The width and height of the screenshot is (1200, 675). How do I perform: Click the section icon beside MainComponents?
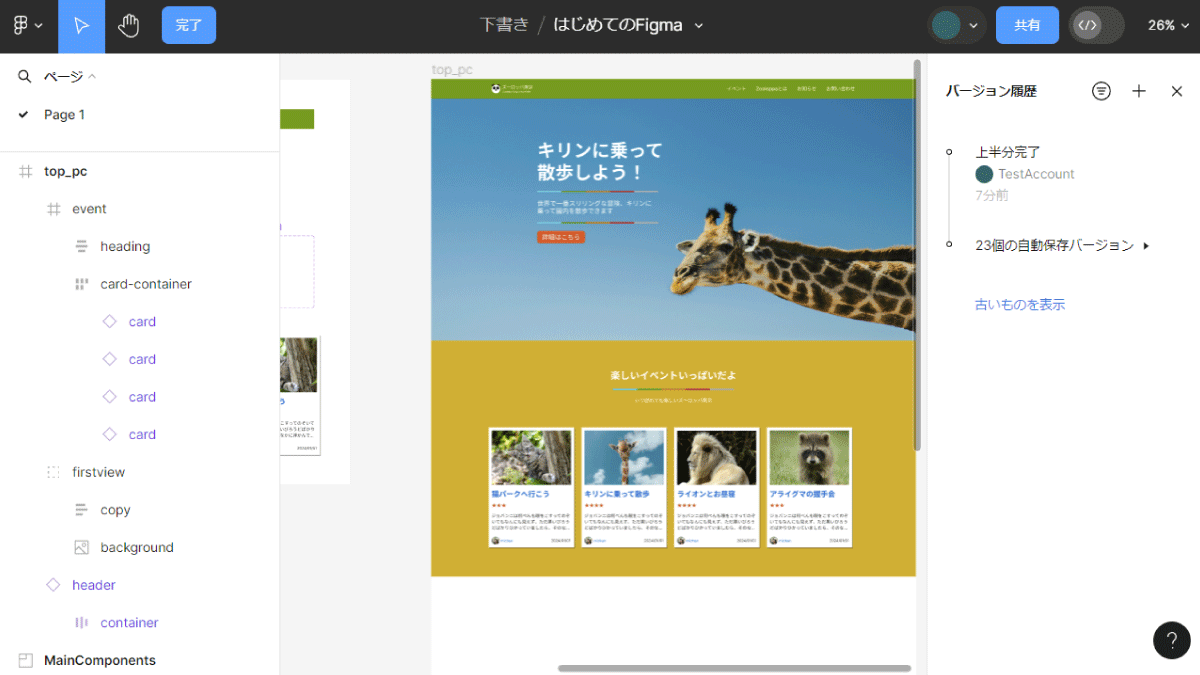click(25, 660)
